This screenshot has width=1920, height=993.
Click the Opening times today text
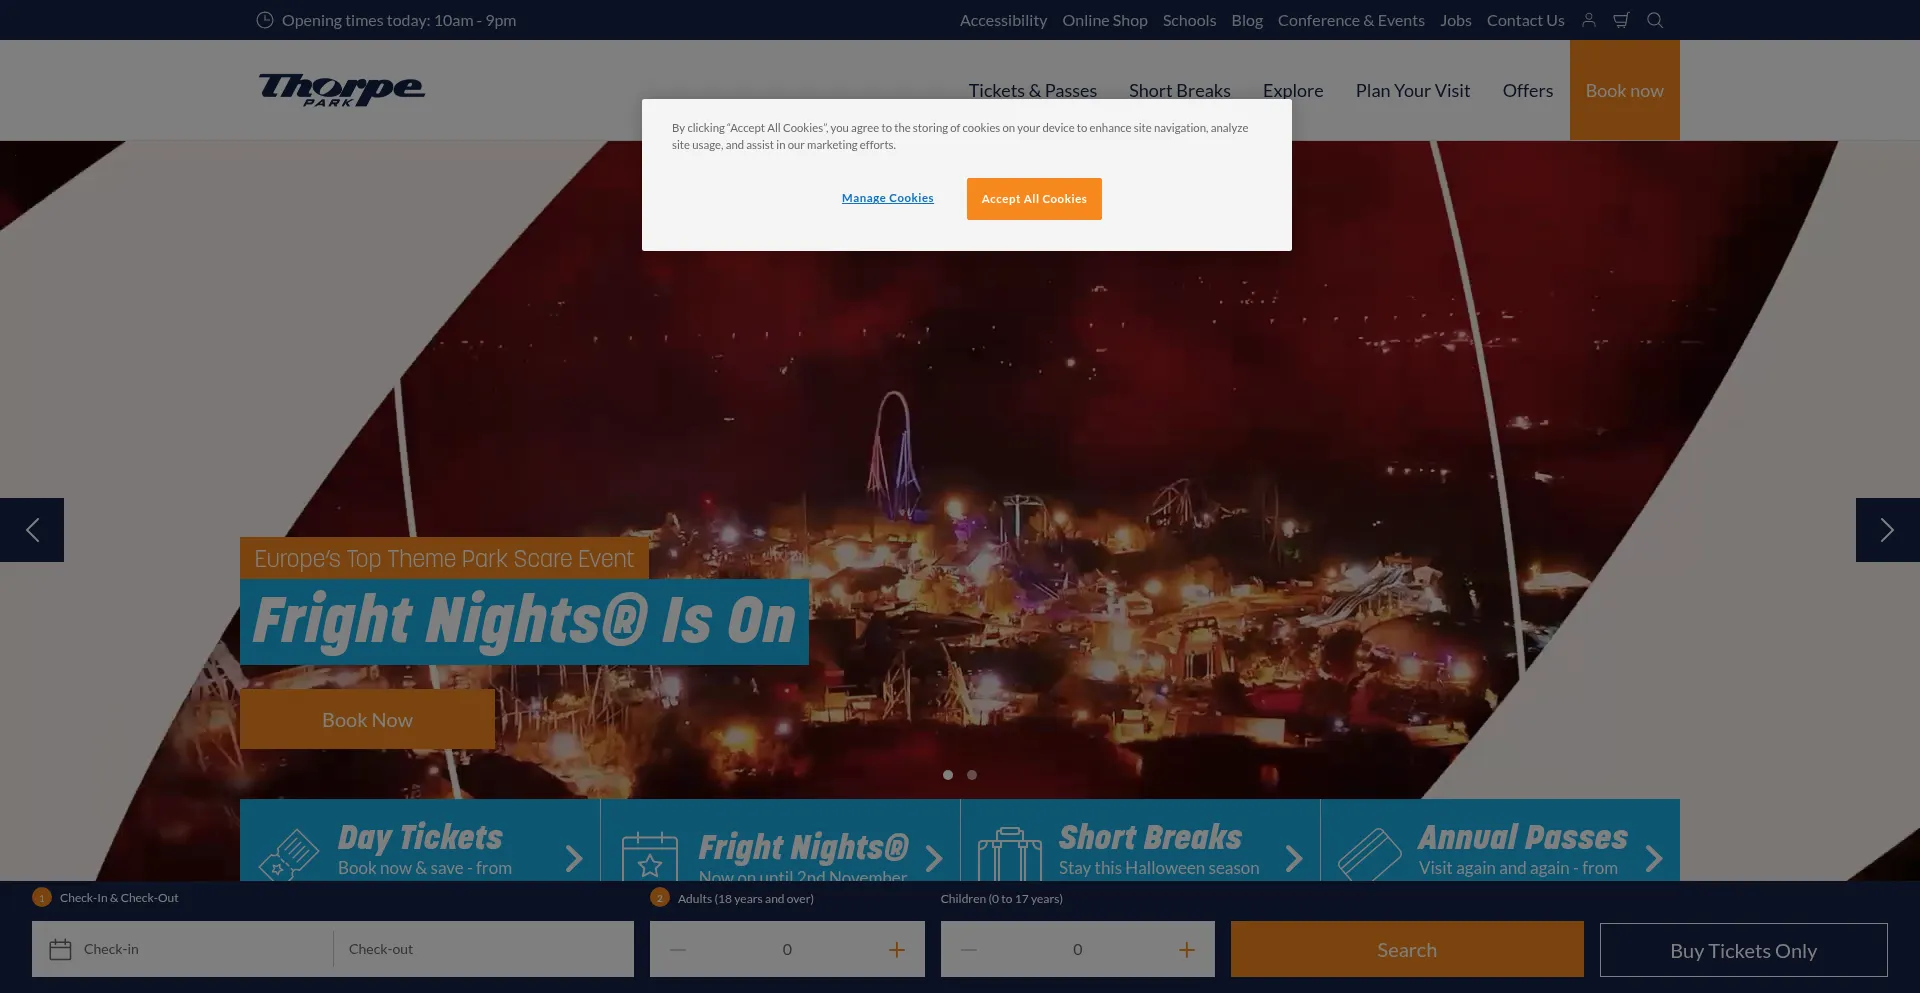399,20
